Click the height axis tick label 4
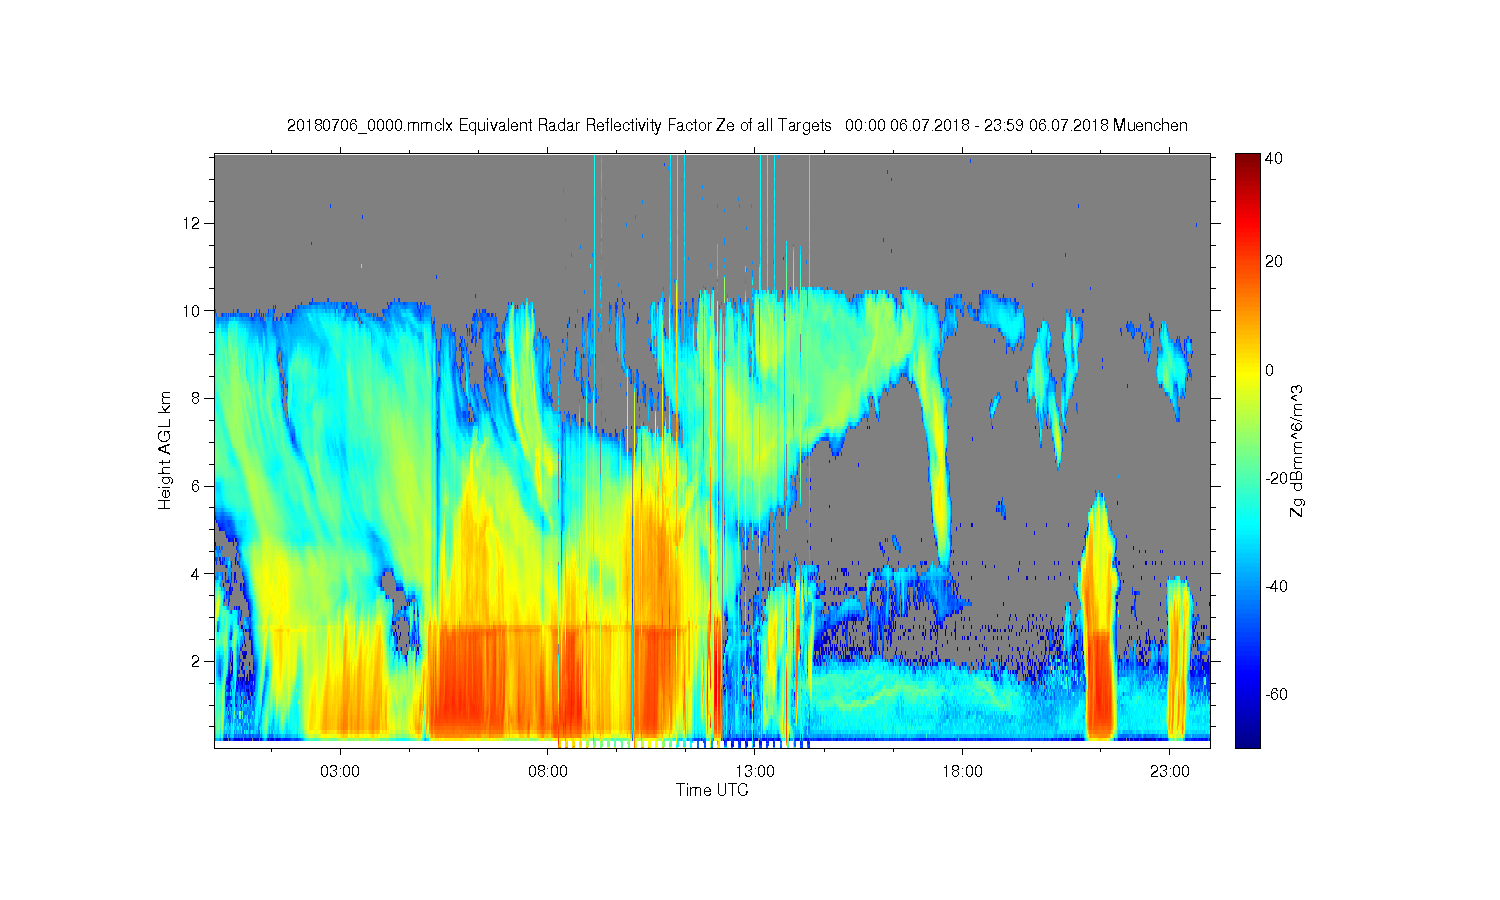The height and width of the screenshot is (900, 1500). (197, 574)
